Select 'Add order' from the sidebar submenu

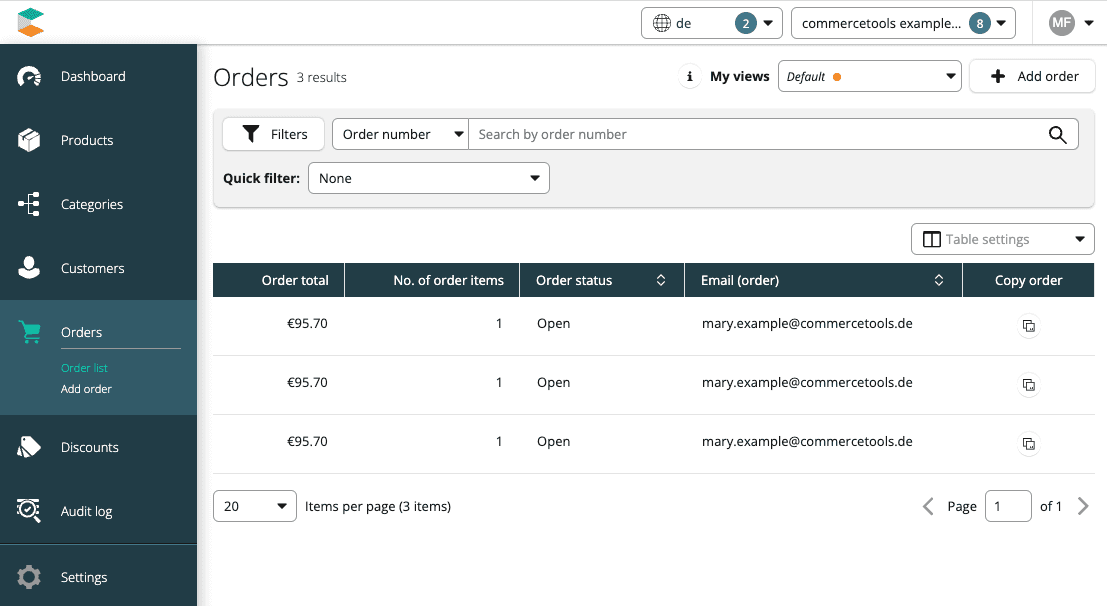[86, 389]
